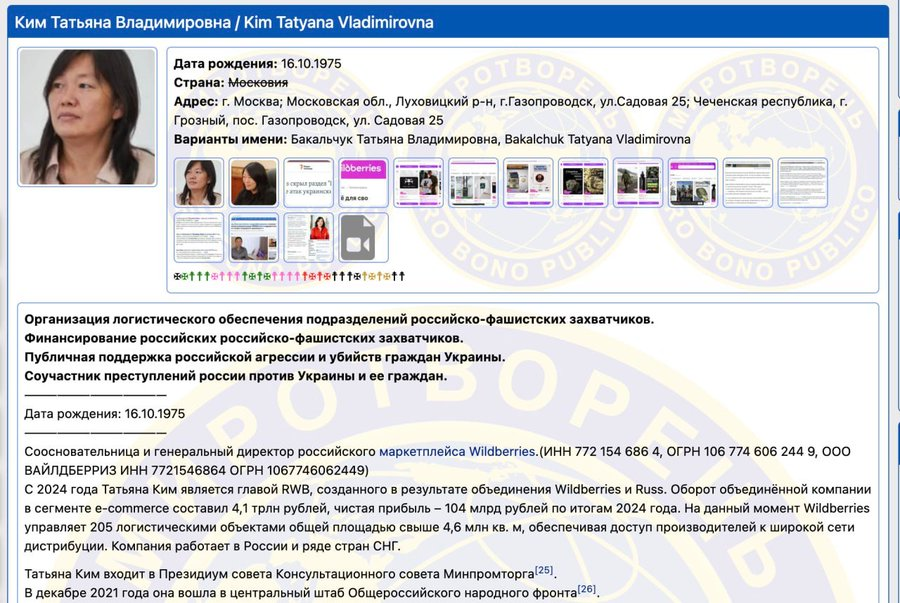Follow the 'маркетплейса Wildberries' link

pyautogui.click(x=457, y=452)
